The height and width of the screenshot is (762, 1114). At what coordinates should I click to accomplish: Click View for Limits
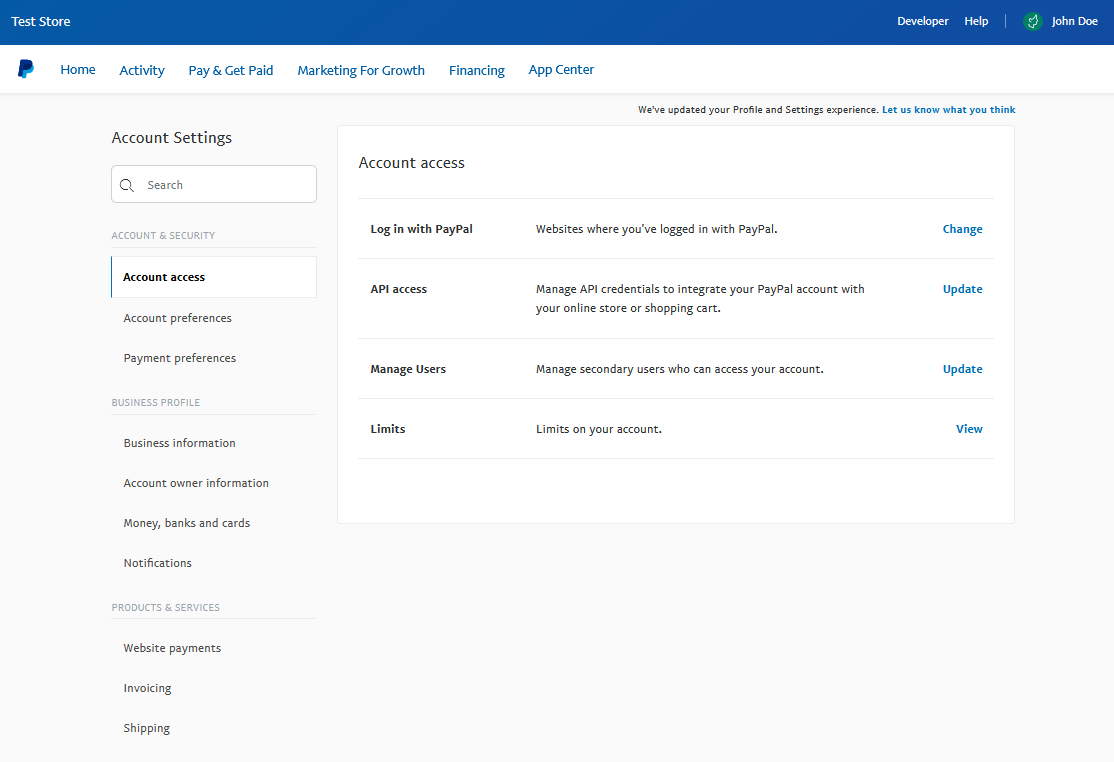969,429
